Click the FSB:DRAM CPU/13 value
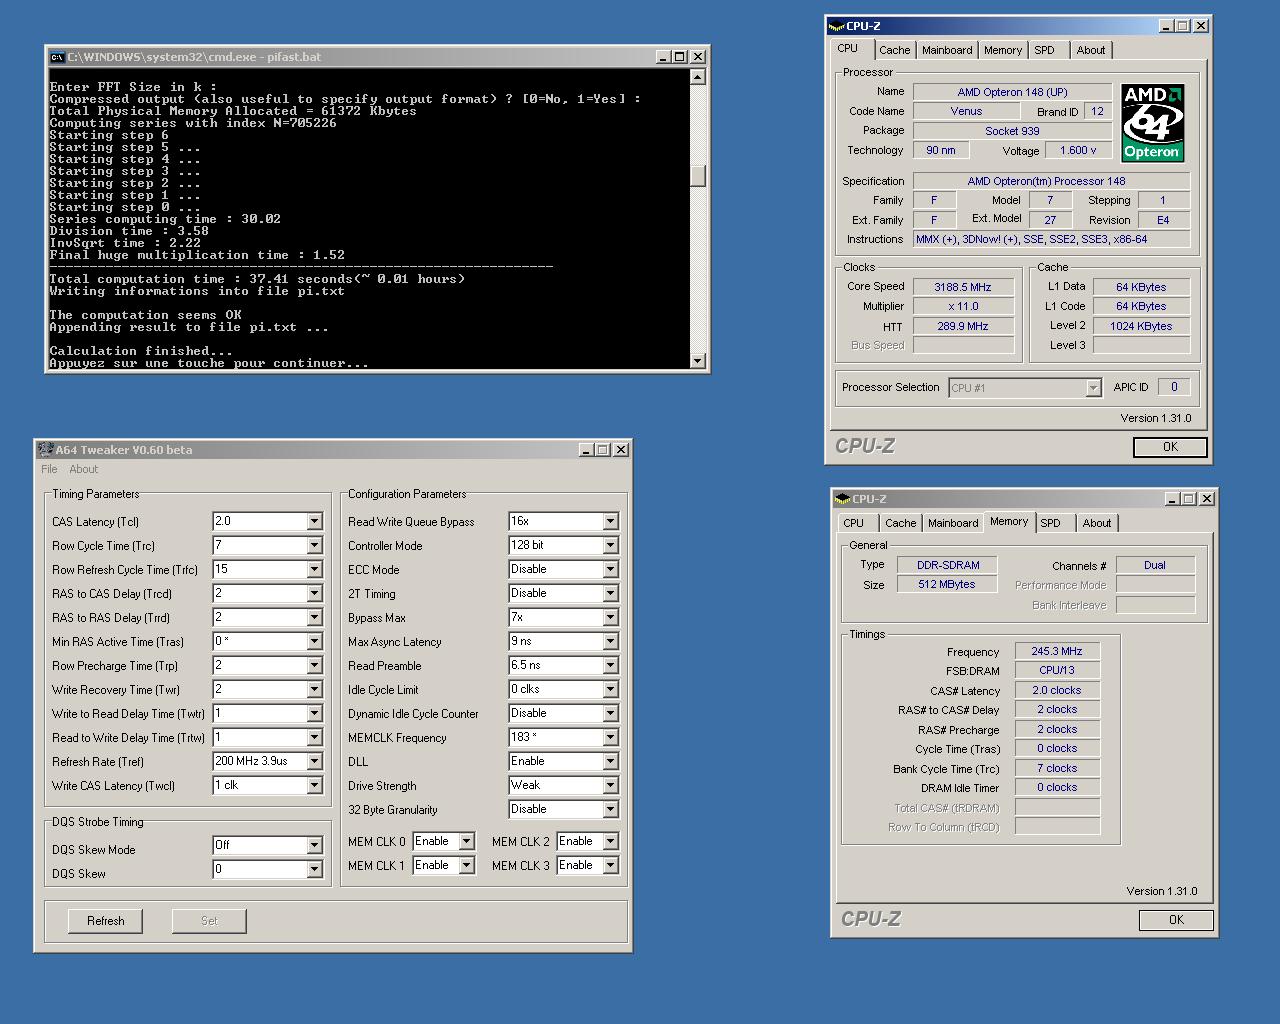 (x=1057, y=670)
